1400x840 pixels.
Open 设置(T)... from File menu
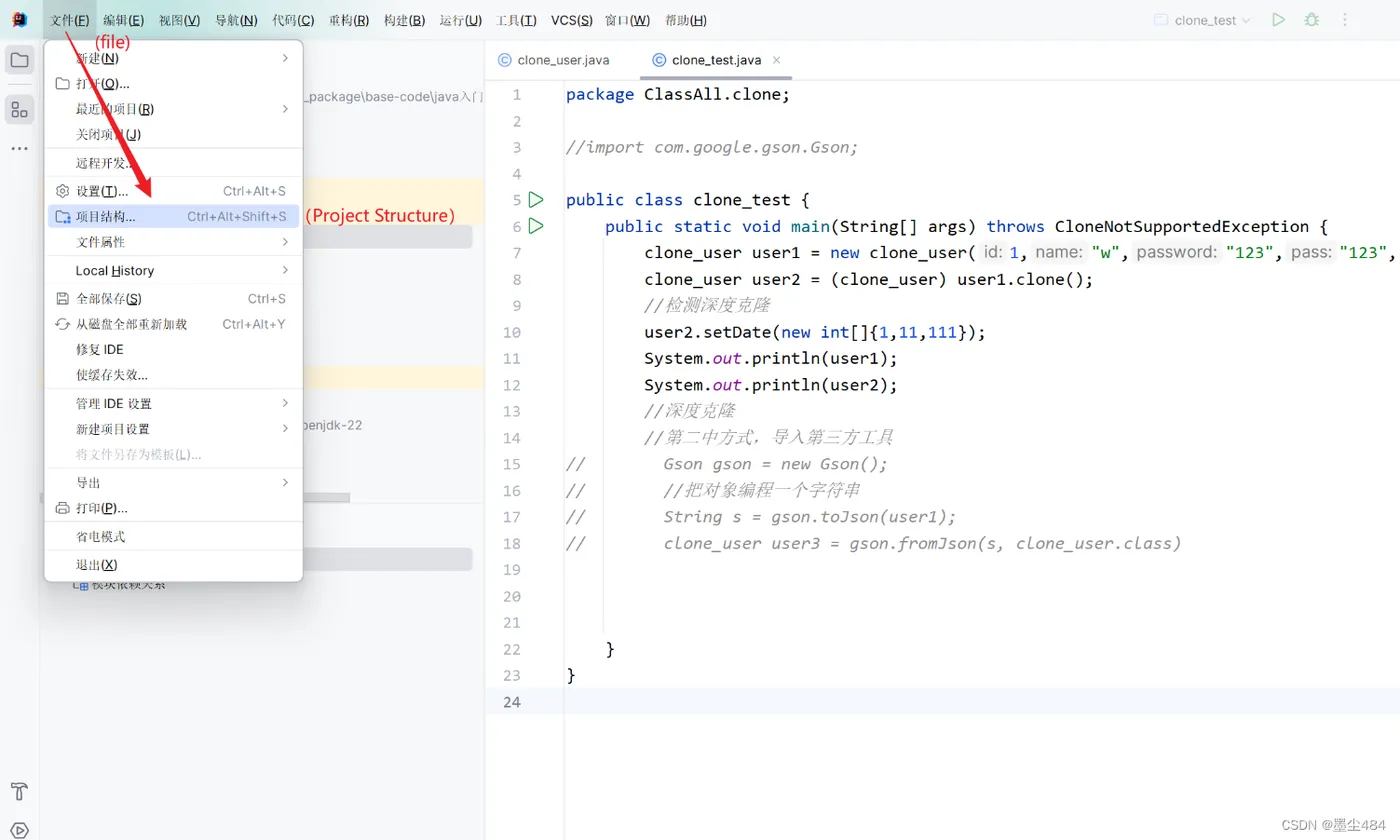pyautogui.click(x=174, y=191)
